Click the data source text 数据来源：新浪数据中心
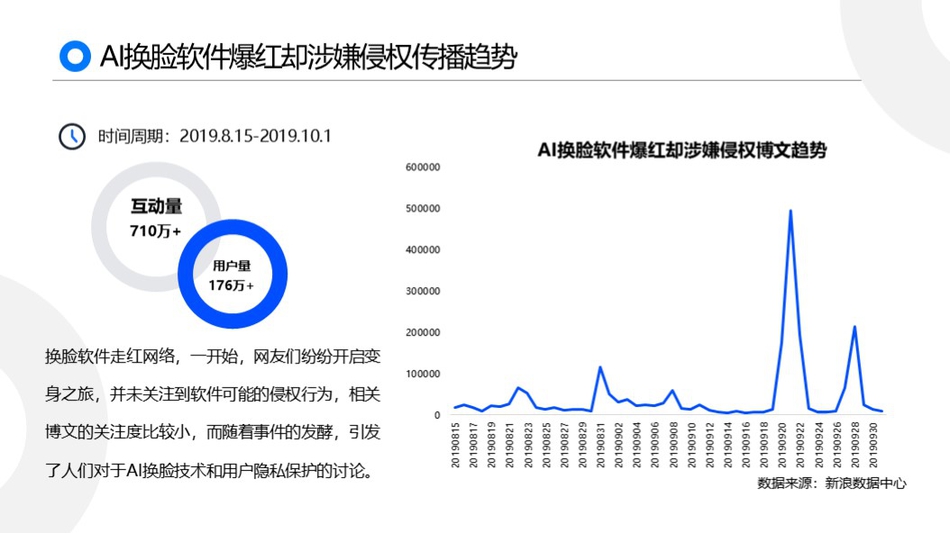The width and height of the screenshot is (950, 533). [x=832, y=483]
